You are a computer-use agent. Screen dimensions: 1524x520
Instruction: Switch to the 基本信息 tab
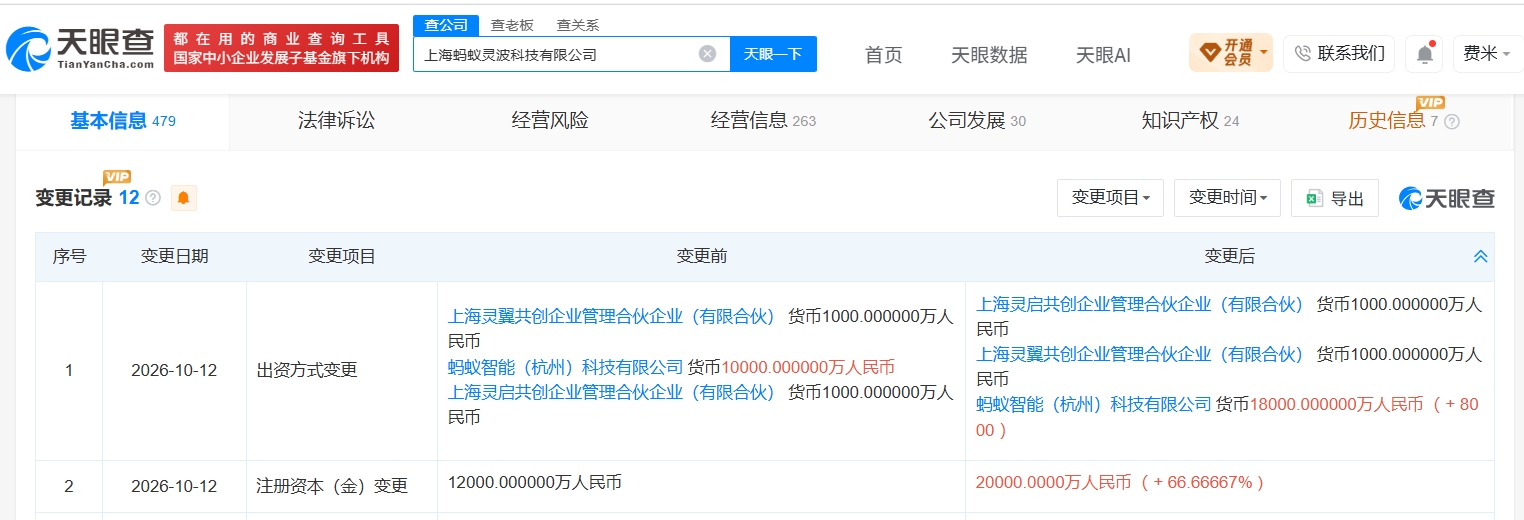click(122, 121)
